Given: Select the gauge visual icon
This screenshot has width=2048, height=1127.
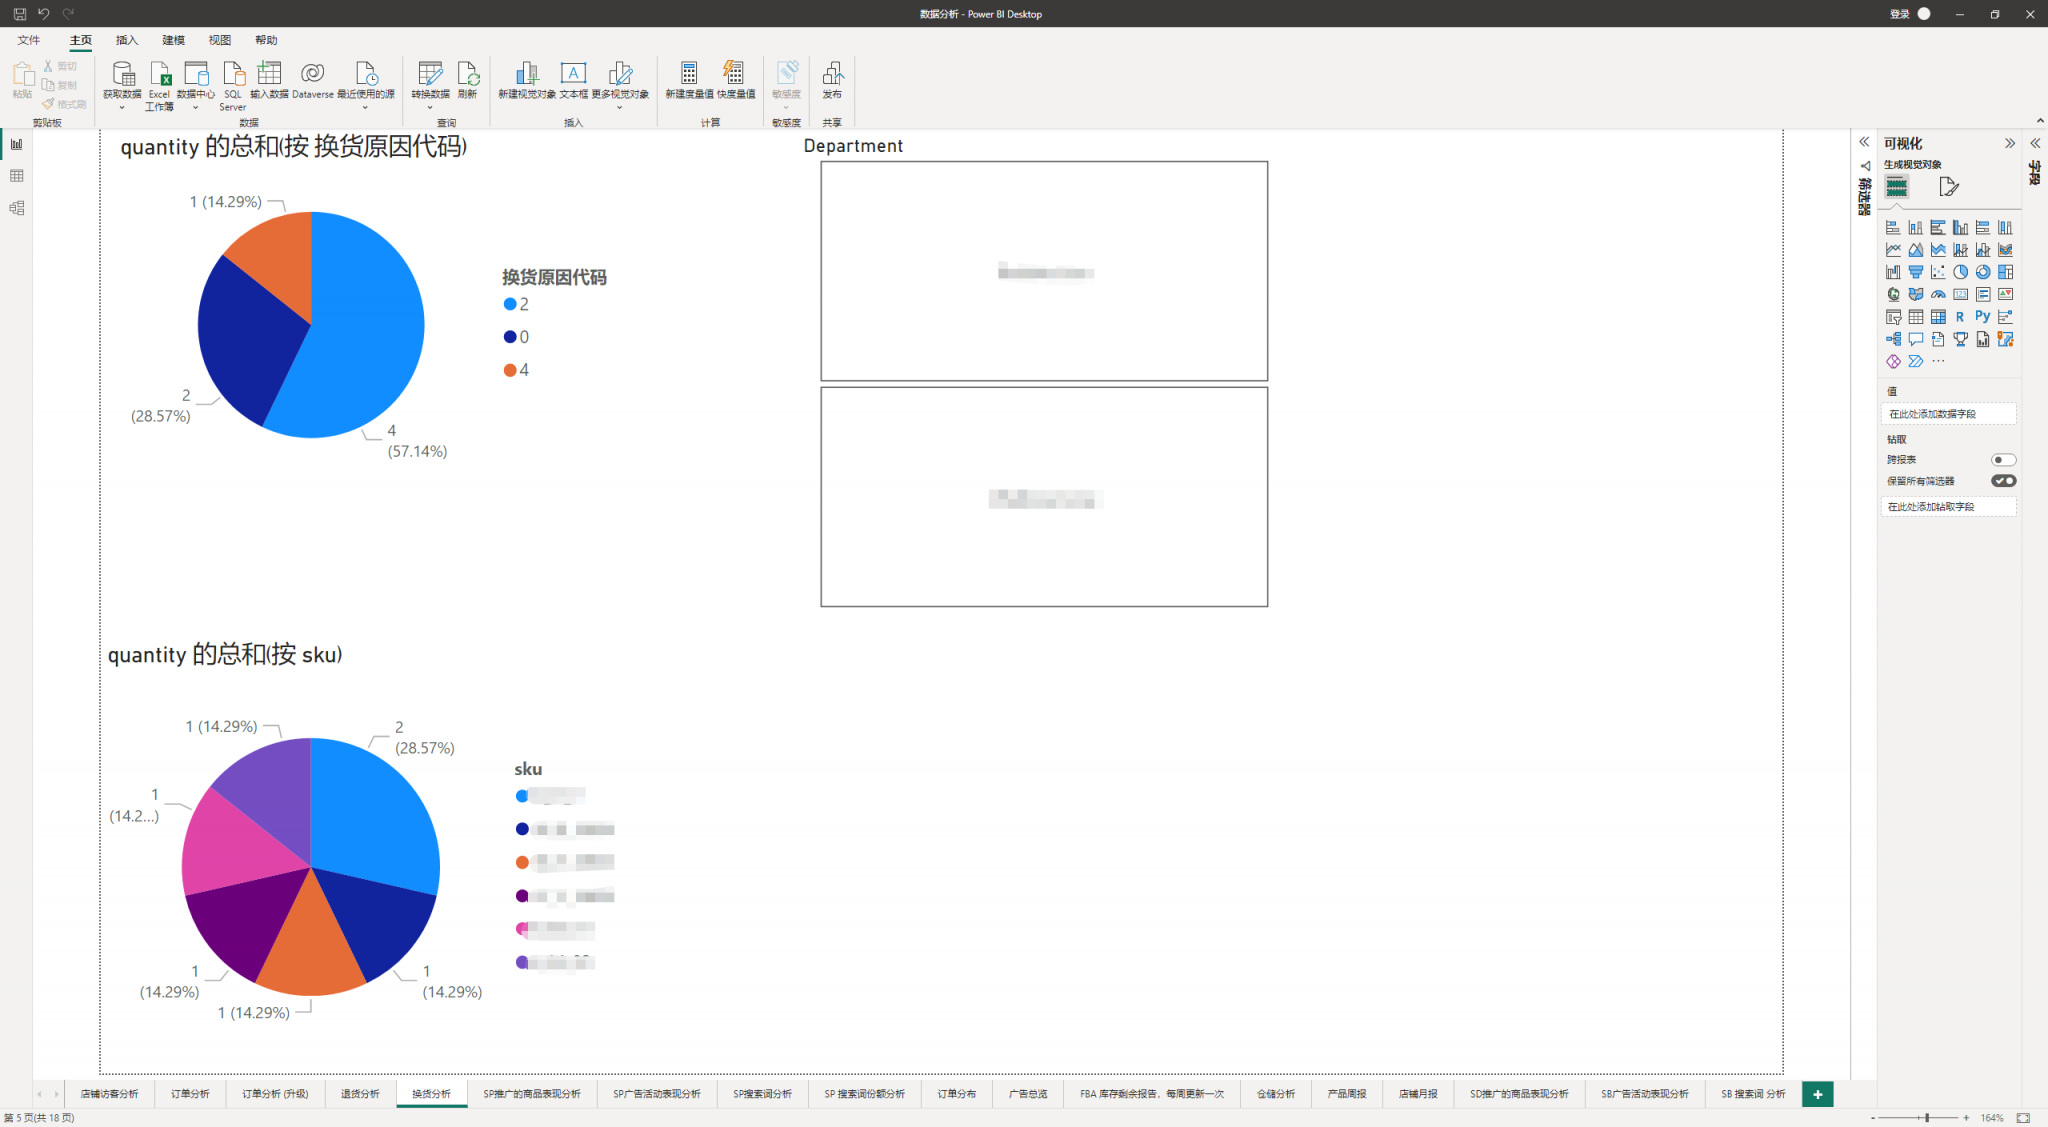Looking at the screenshot, I should (1938, 295).
